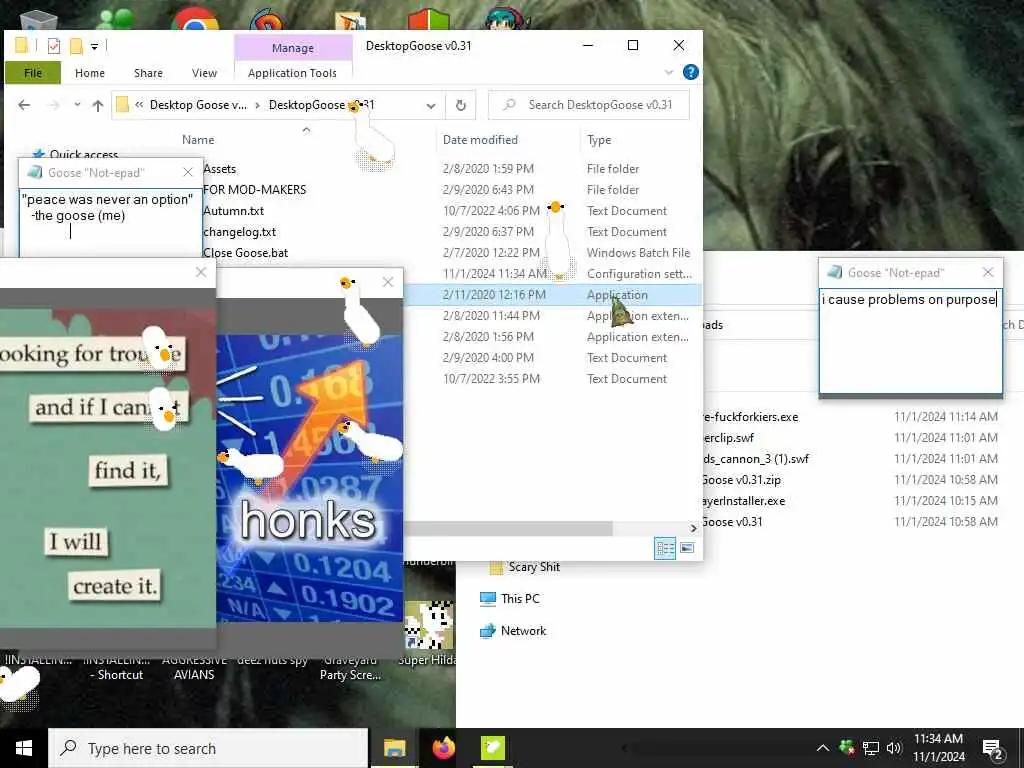
Task: Select the Application Tools tab
Action: (x=292, y=72)
